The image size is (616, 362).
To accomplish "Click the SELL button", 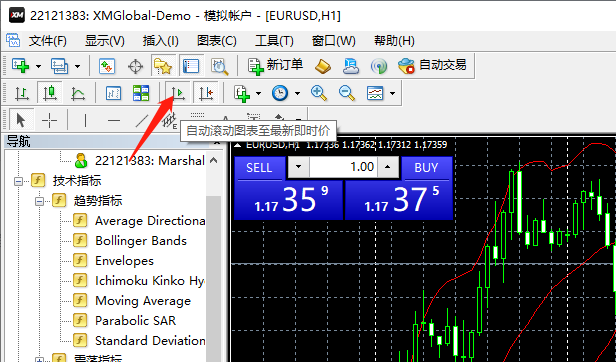I will pos(259,168).
